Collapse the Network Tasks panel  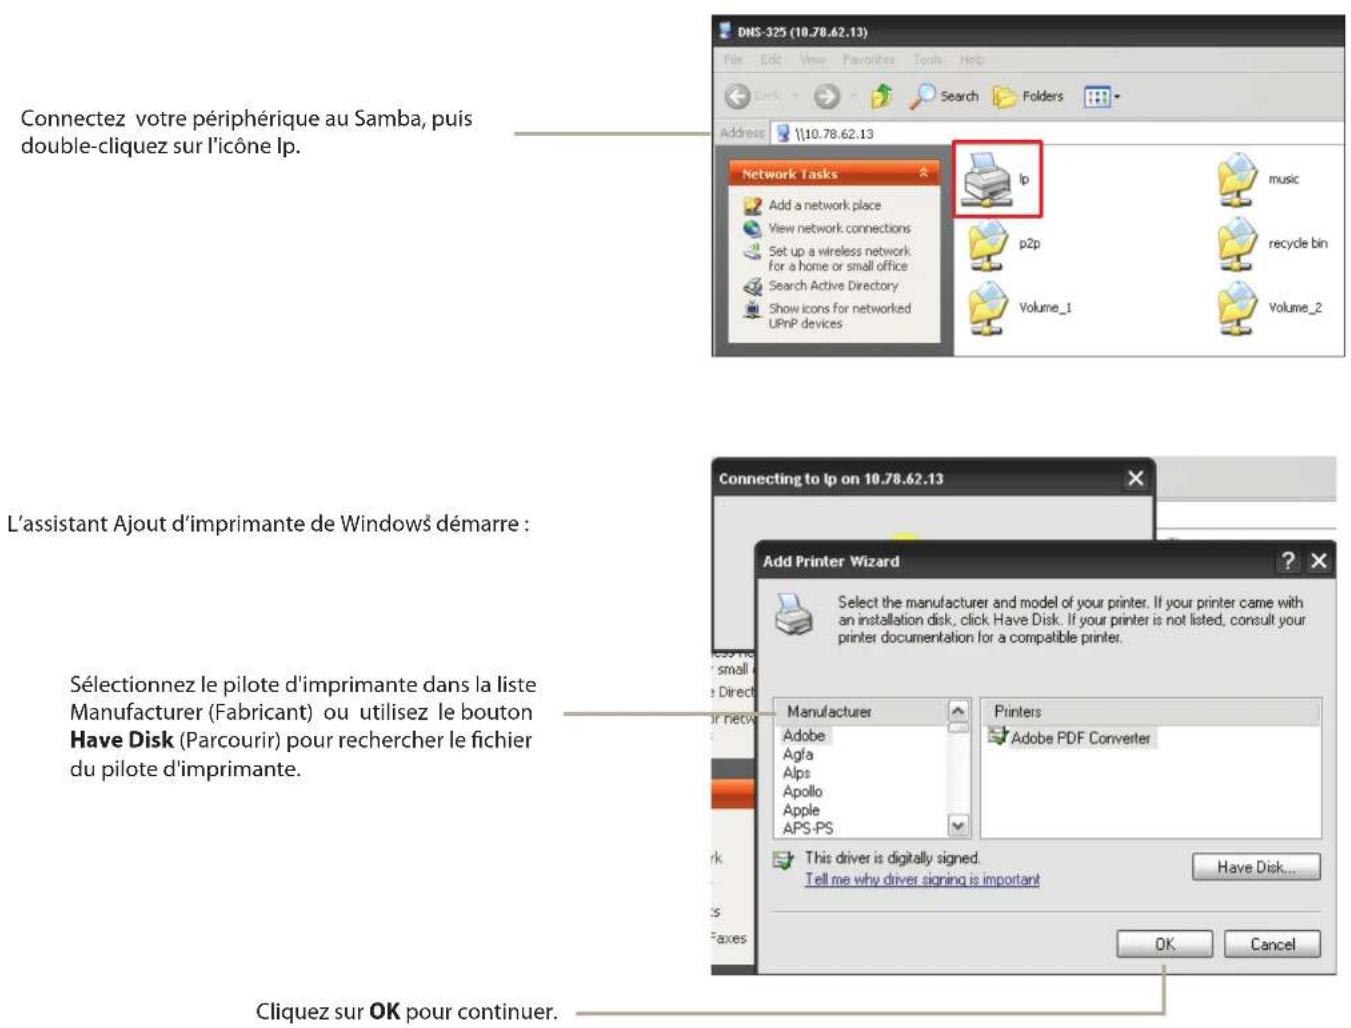[x=923, y=173]
